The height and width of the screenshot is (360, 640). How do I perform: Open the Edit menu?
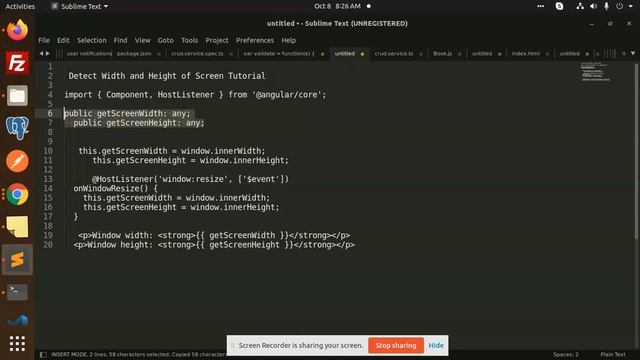63,40
